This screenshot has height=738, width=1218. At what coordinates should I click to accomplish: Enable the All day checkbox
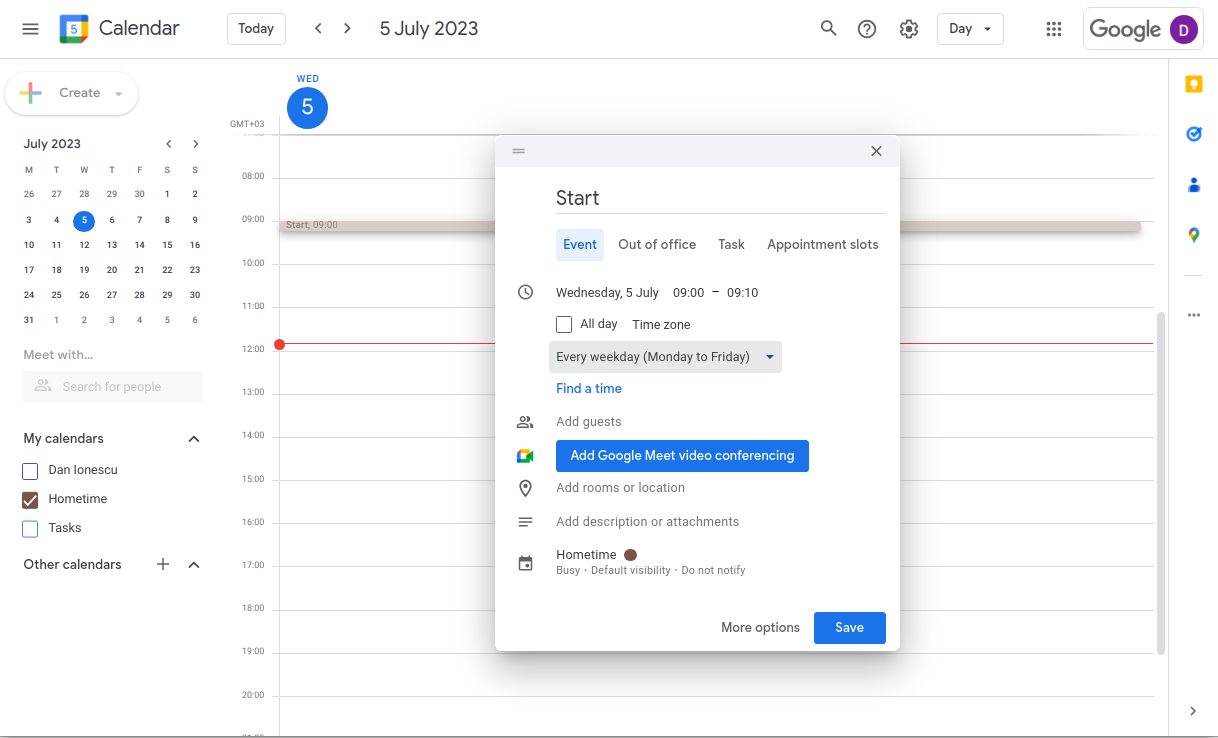tap(564, 324)
